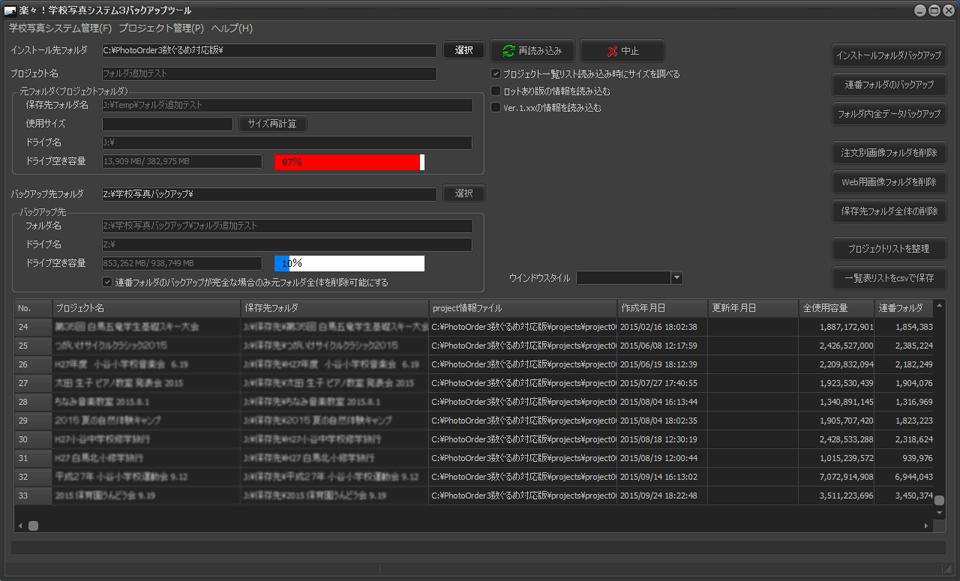Toggle ロットあり版の情報を読み込む checkbox
The image size is (960, 581).
[496, 91]
